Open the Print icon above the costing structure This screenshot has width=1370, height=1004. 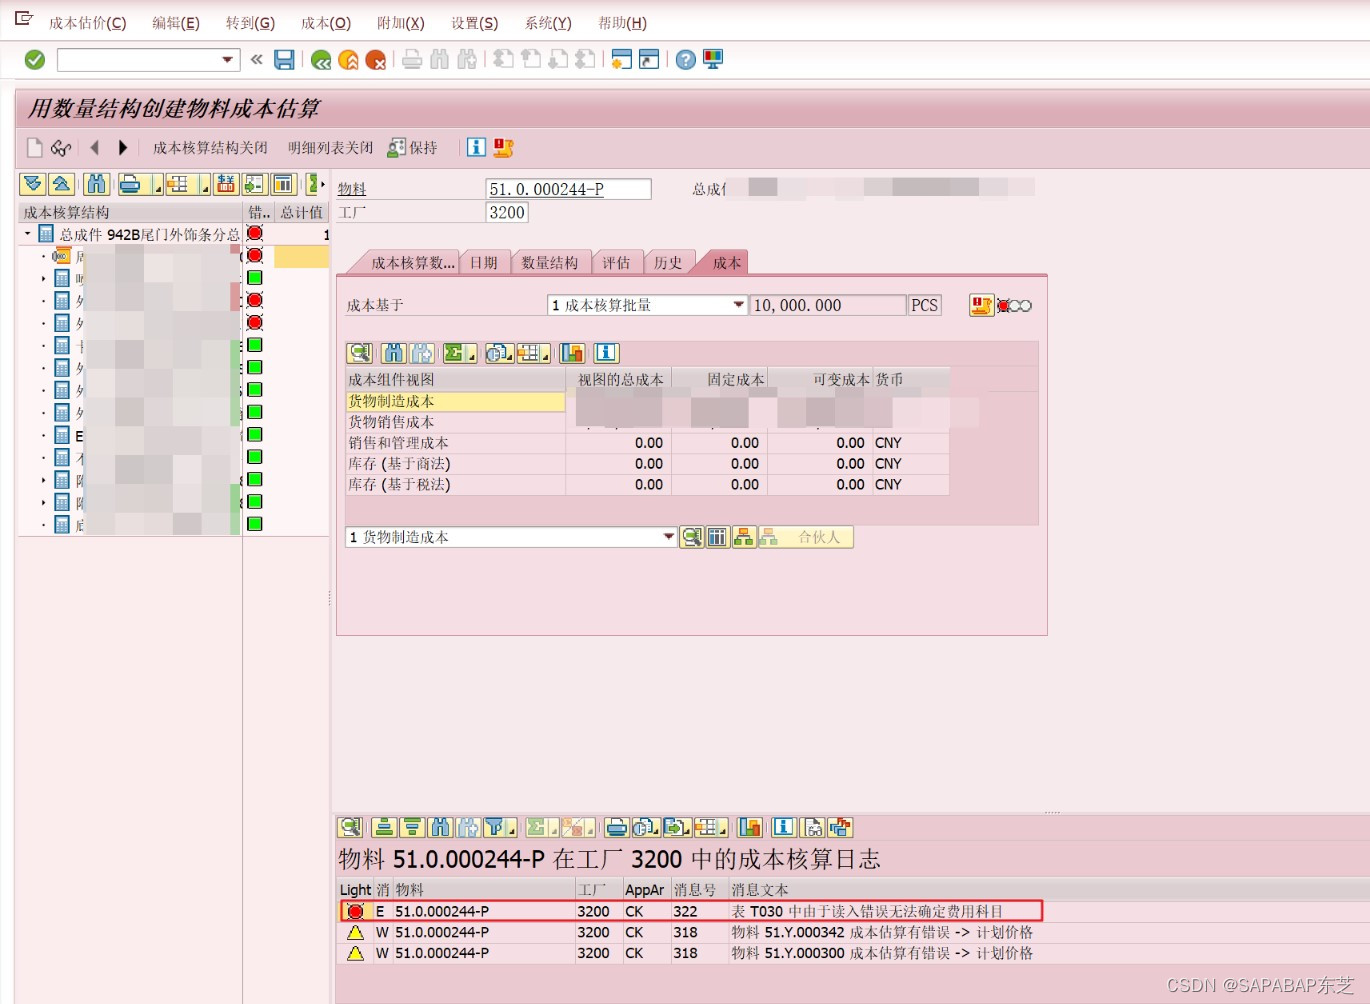pyautogui.click(x=128, y=186)
